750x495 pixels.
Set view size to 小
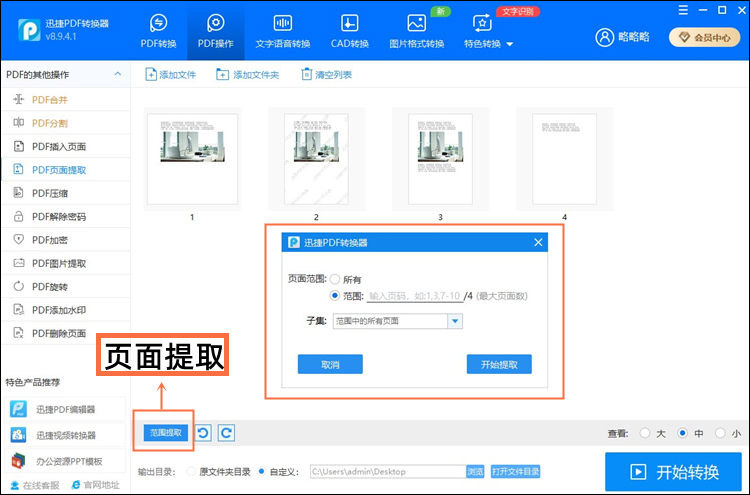coord(720,433)
